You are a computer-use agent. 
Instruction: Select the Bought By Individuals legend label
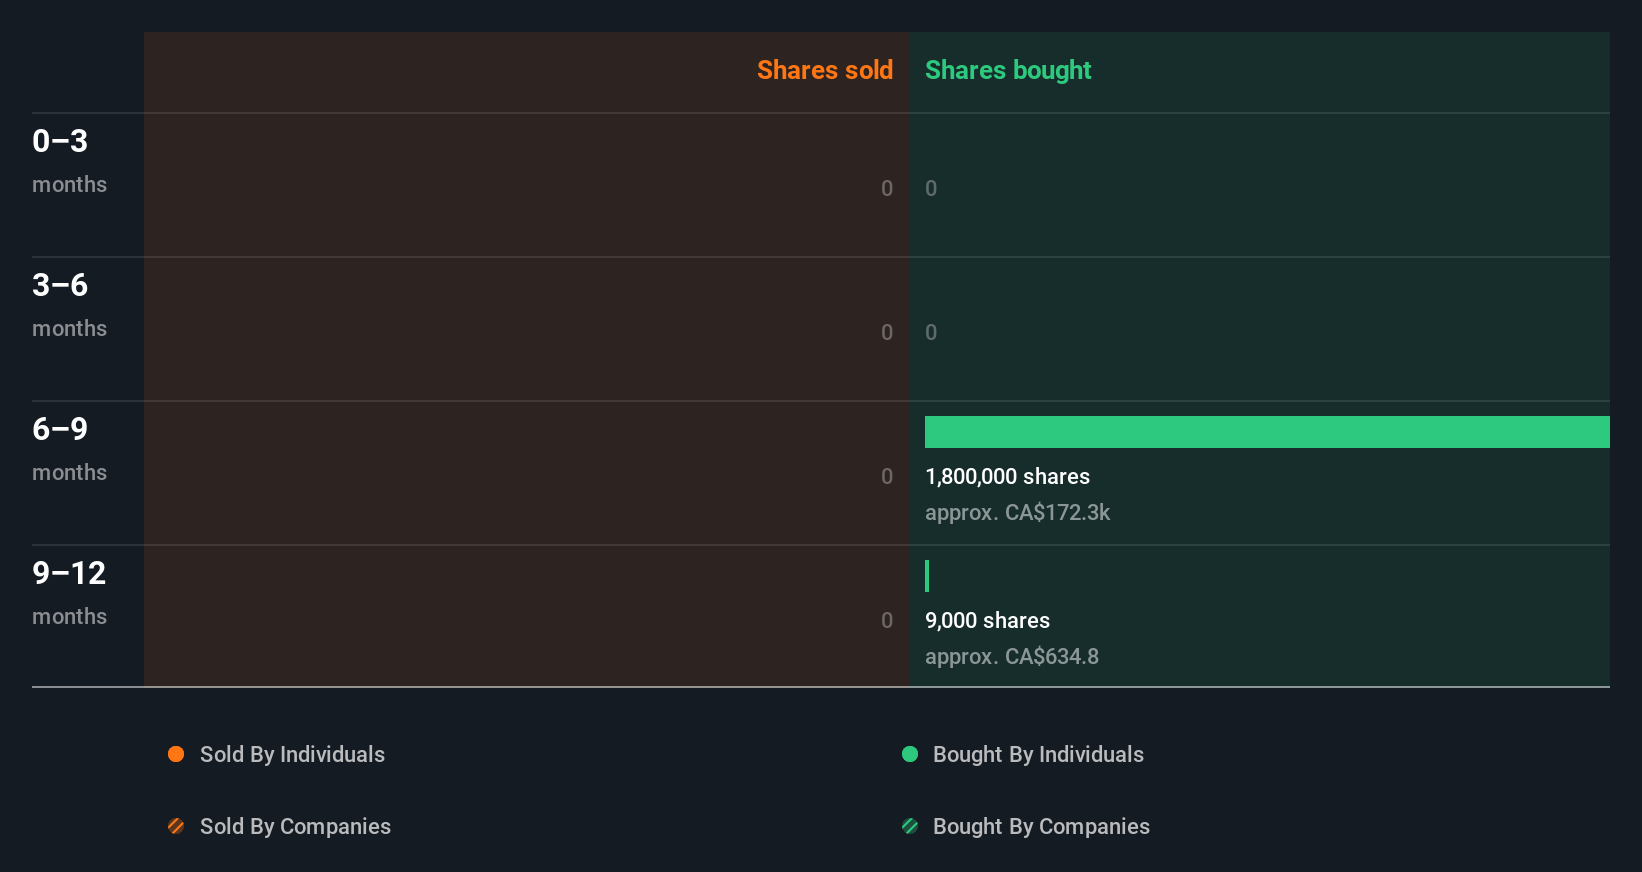click(1038, 754)
